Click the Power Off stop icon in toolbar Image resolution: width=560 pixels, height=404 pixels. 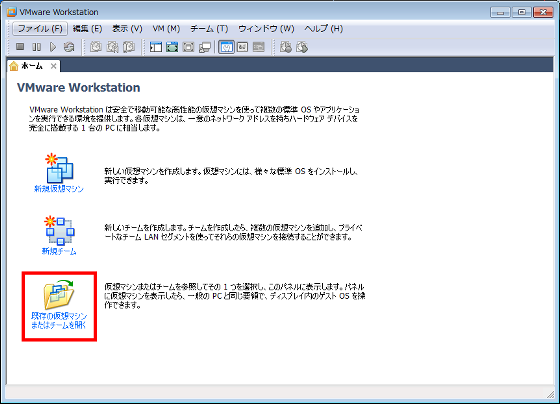20,47
